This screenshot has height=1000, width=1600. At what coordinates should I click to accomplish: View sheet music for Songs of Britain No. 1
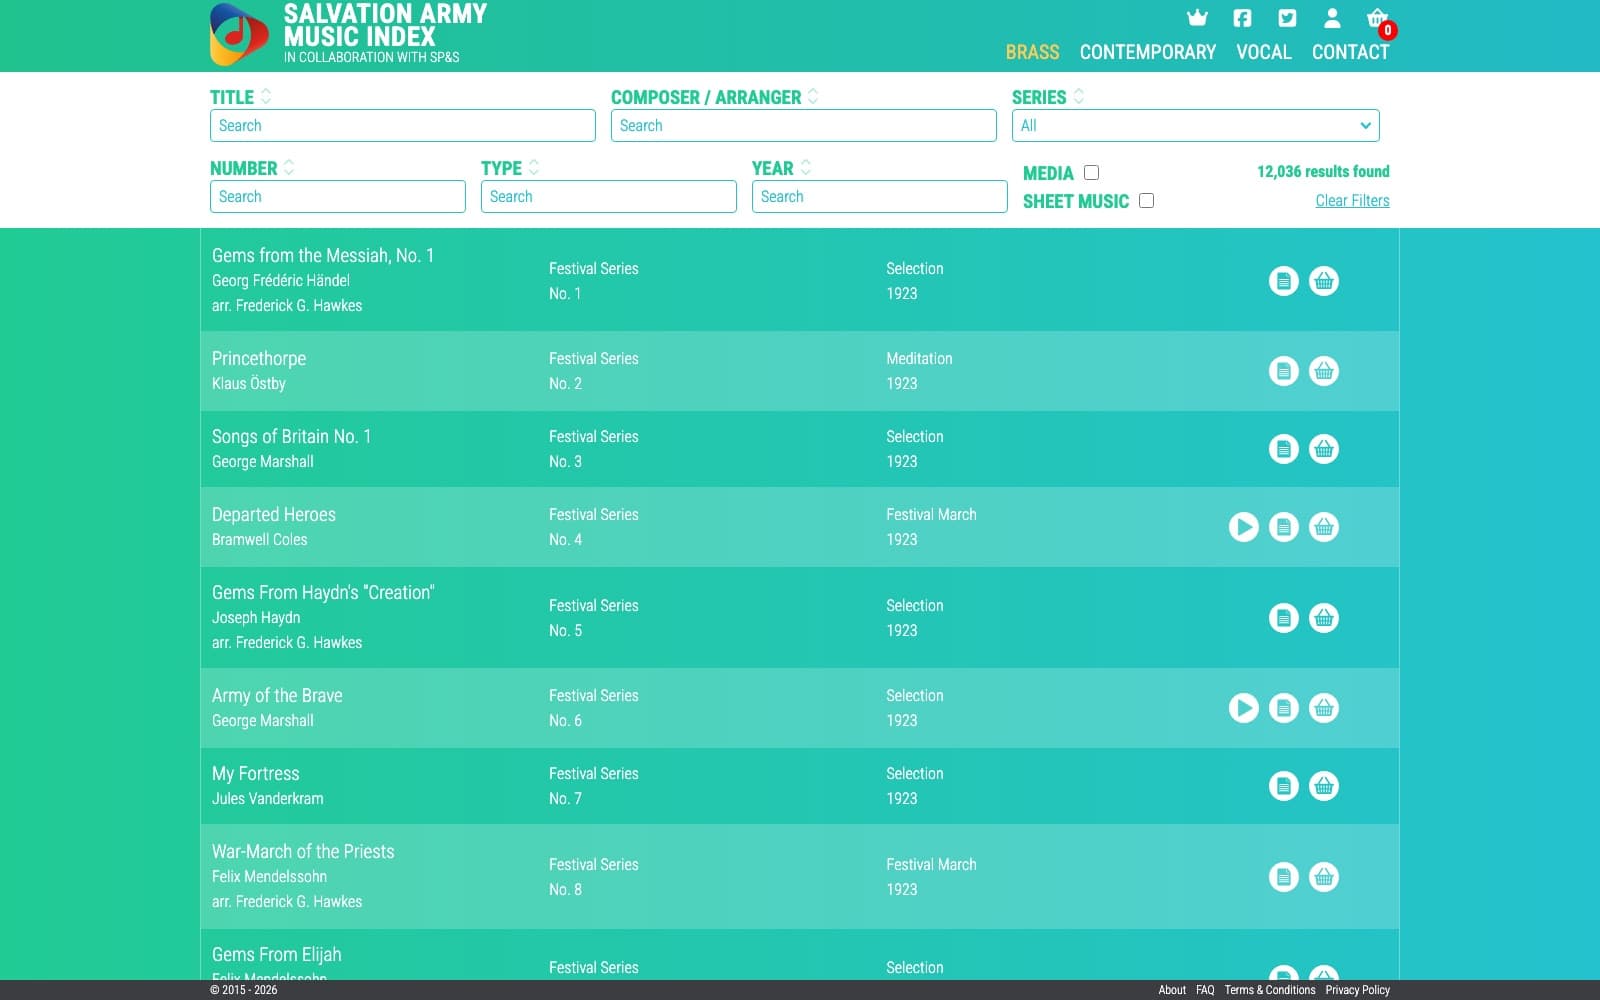tap(1284, 449)
